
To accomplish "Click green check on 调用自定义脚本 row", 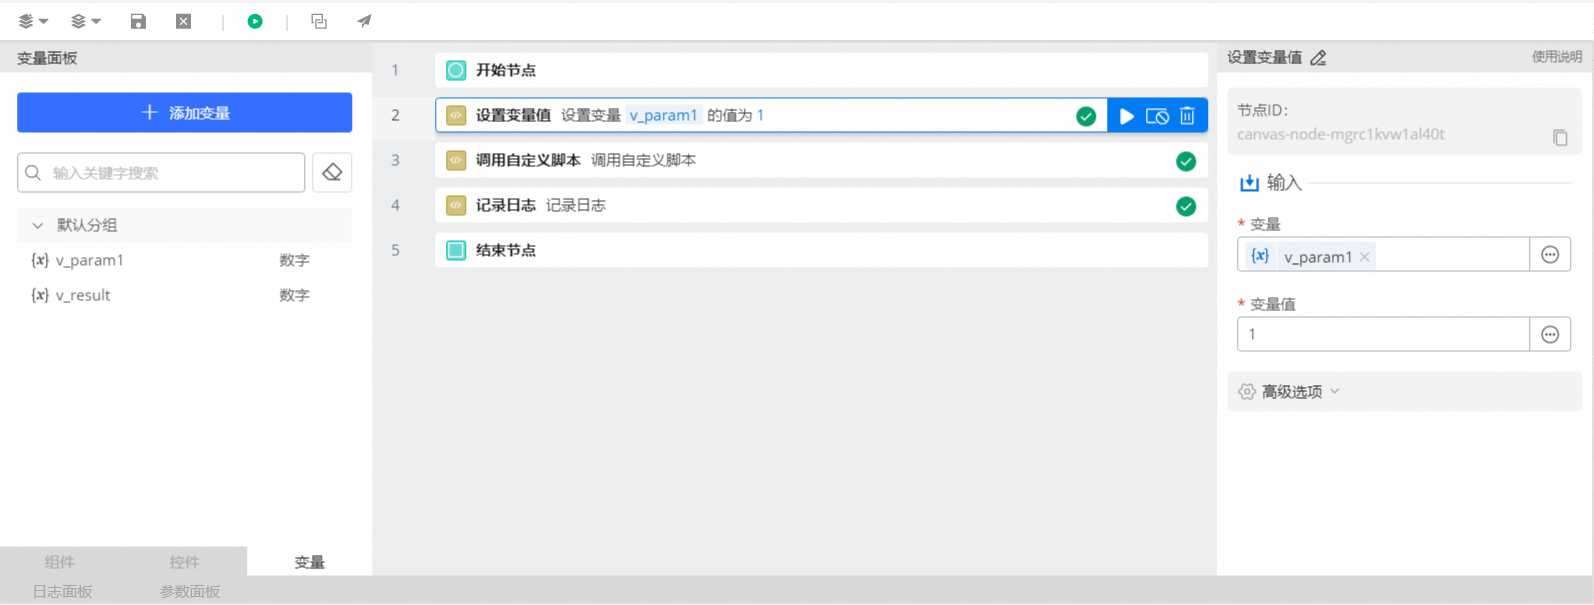I will 1186,161.
